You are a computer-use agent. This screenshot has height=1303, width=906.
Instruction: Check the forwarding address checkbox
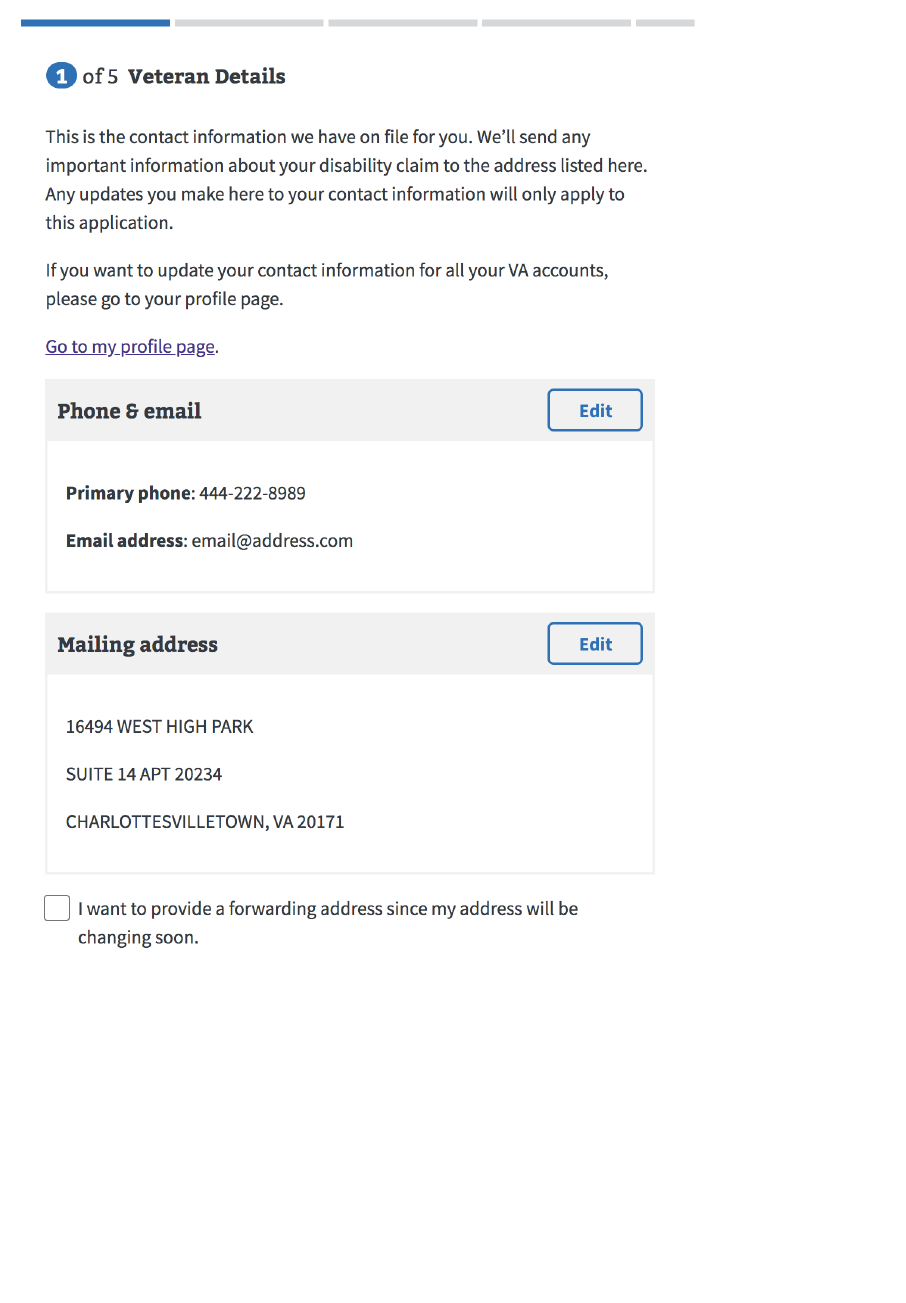pyautogui.click(x=57, y=908)
